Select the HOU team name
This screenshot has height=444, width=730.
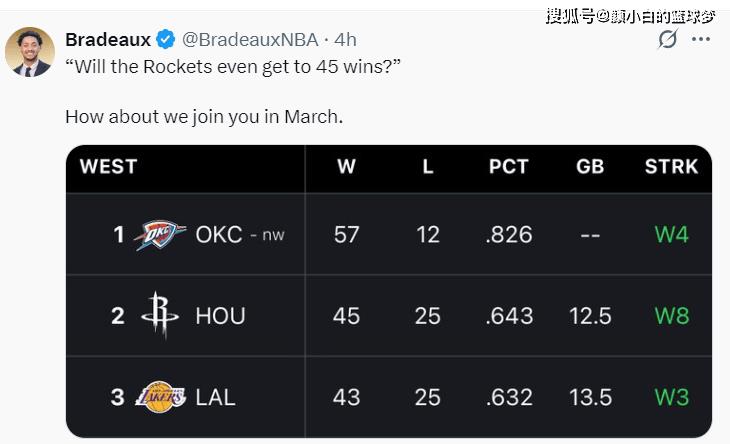tap(220, 316)
